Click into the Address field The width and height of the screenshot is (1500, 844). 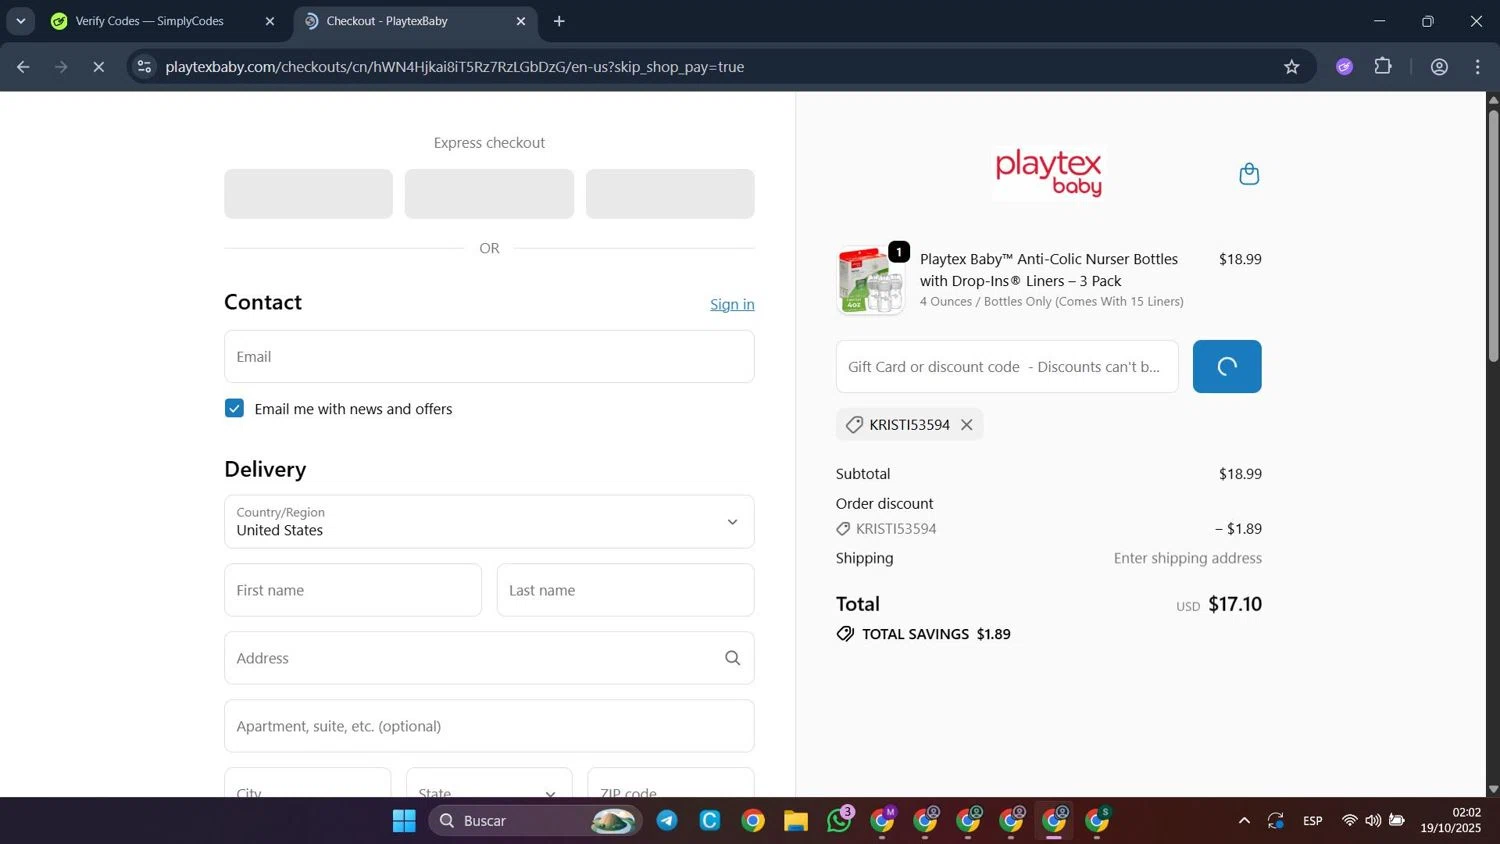[489, 658]
